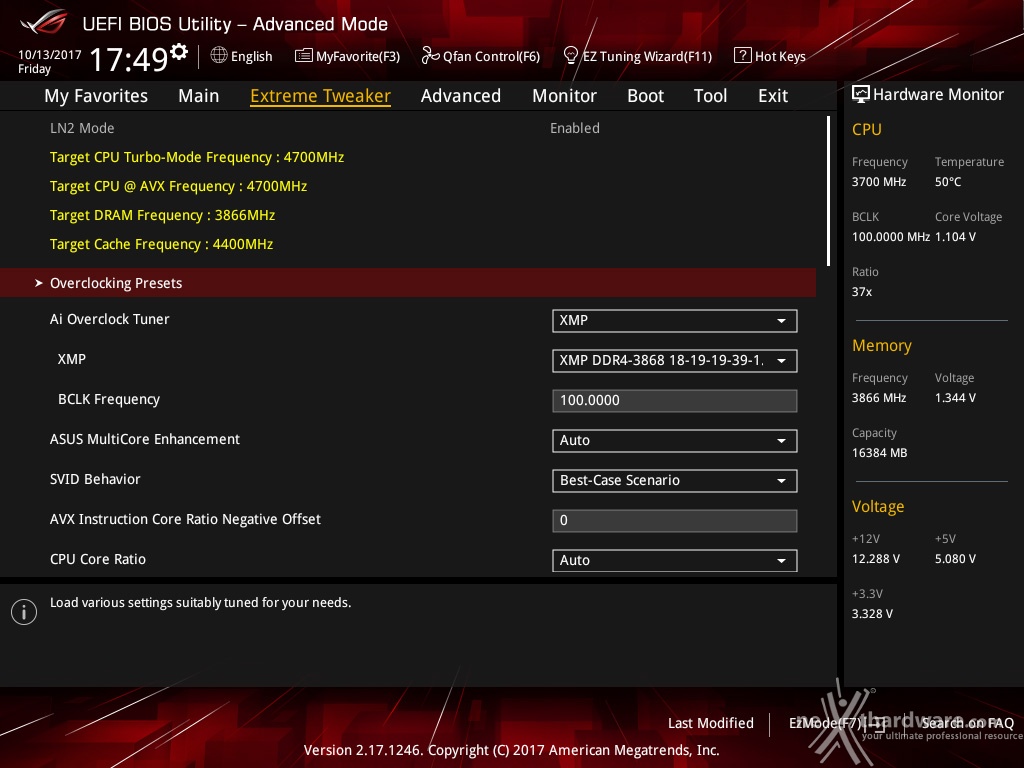Click the EZ Tuning Wizard bulb icon

(x=570, y=56)
